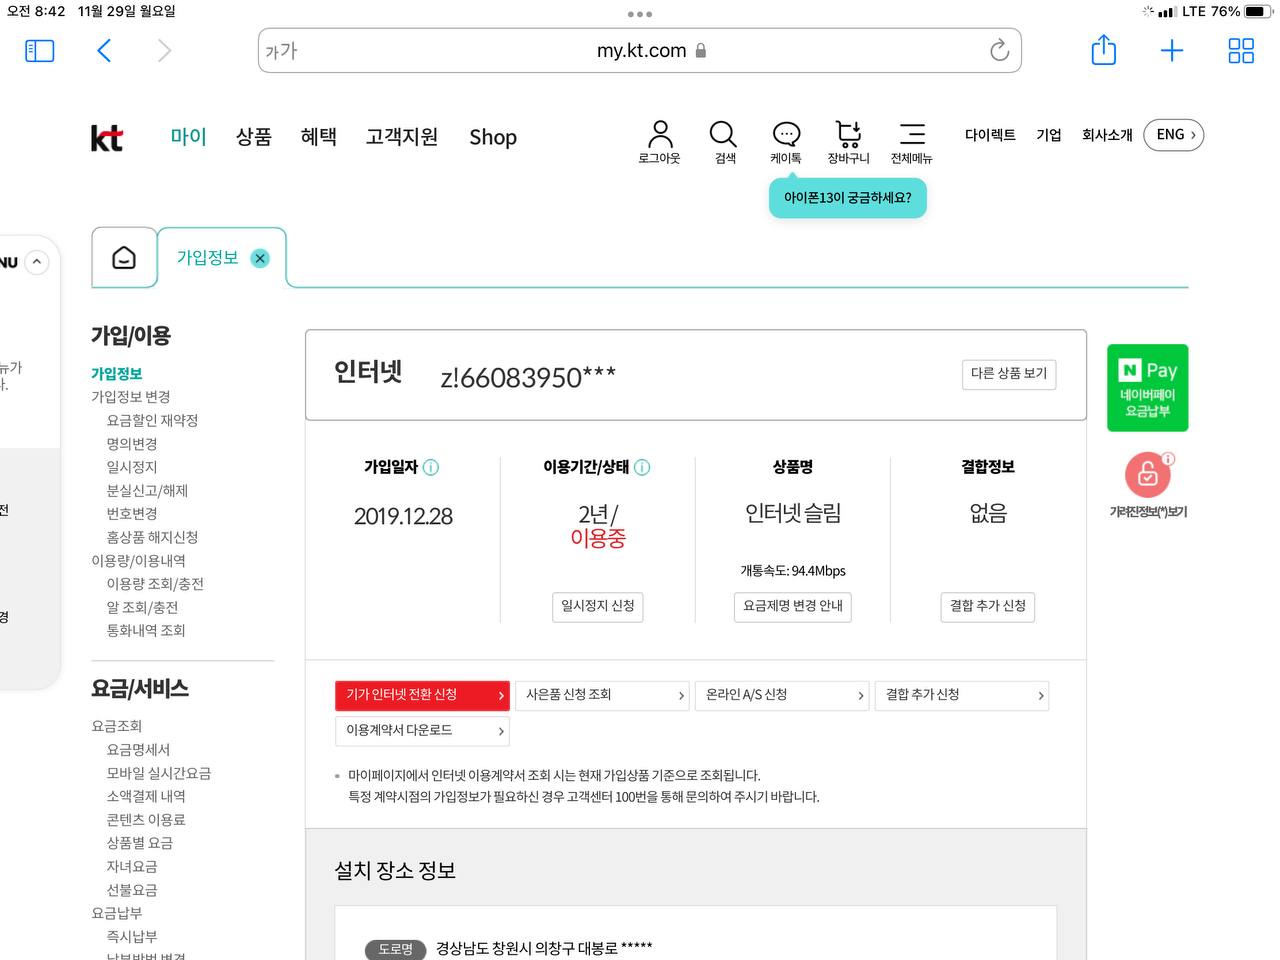Click the Naver Pay payment banner
The image size is (1280, 960).
coord(1147,388)
